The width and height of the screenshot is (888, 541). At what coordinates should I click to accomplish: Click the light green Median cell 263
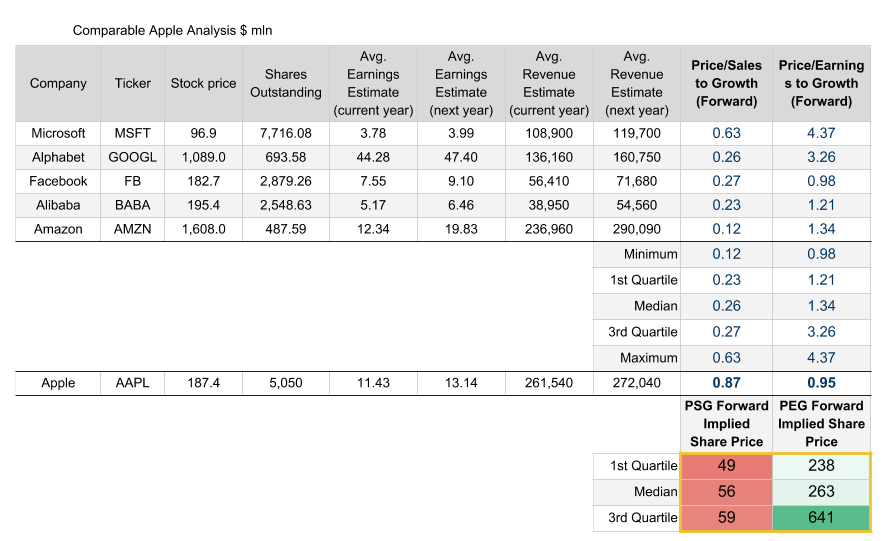[820, 492]
